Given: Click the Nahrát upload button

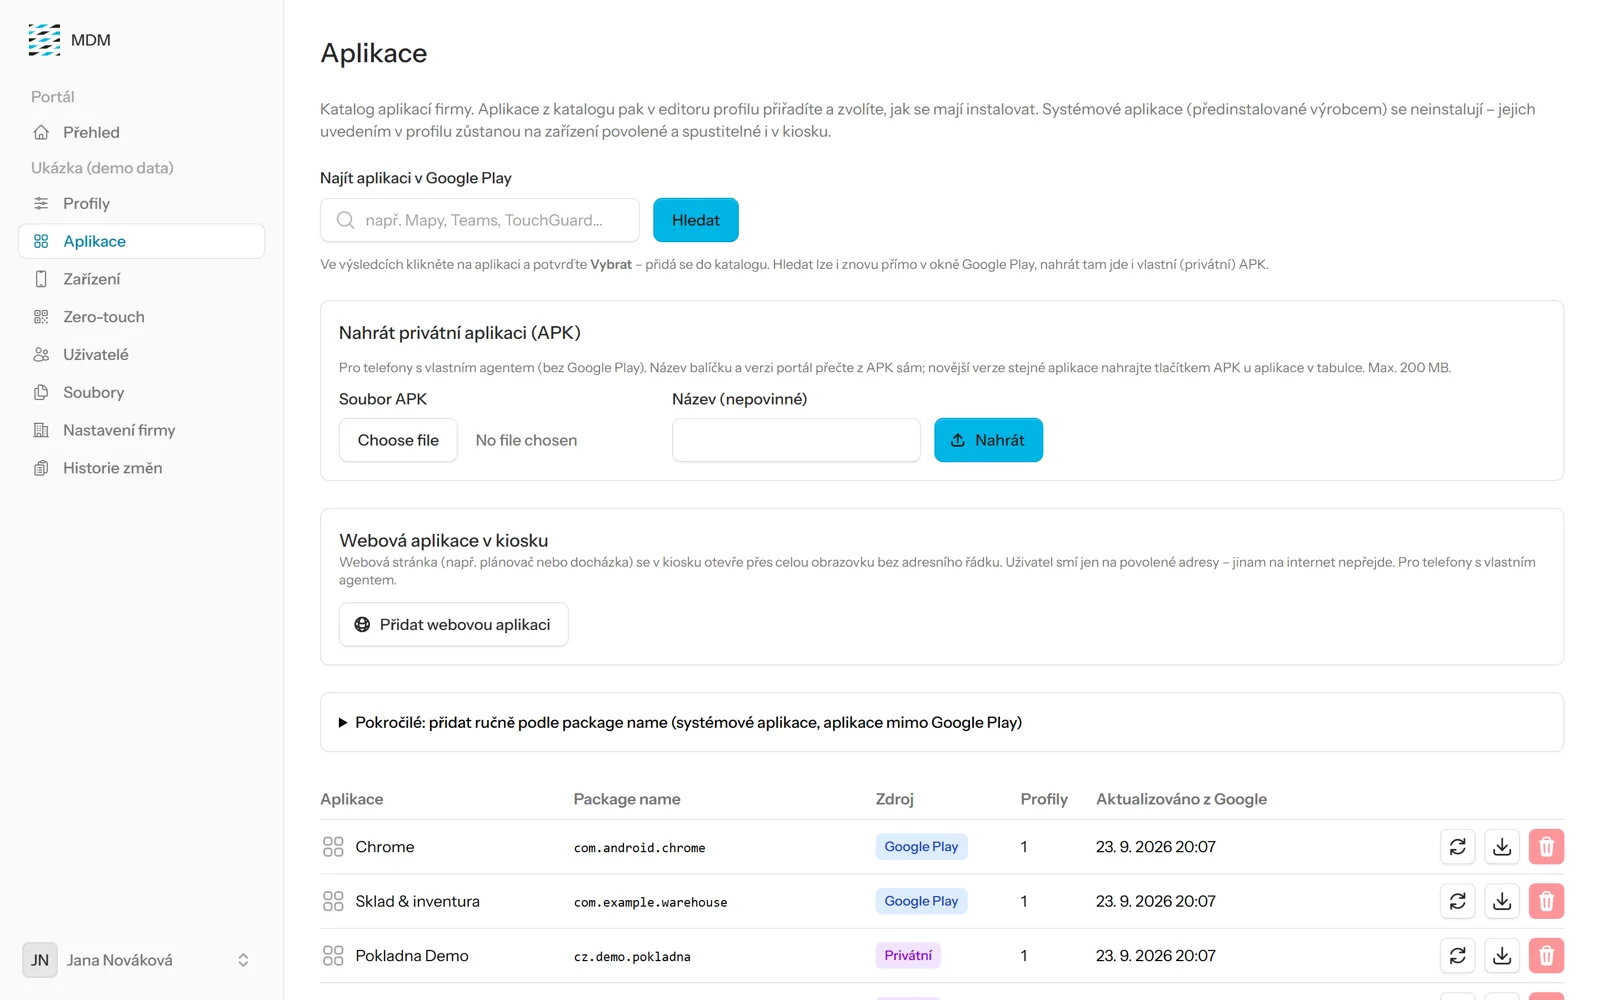Looking at the screenshot, I should (988, 440).
